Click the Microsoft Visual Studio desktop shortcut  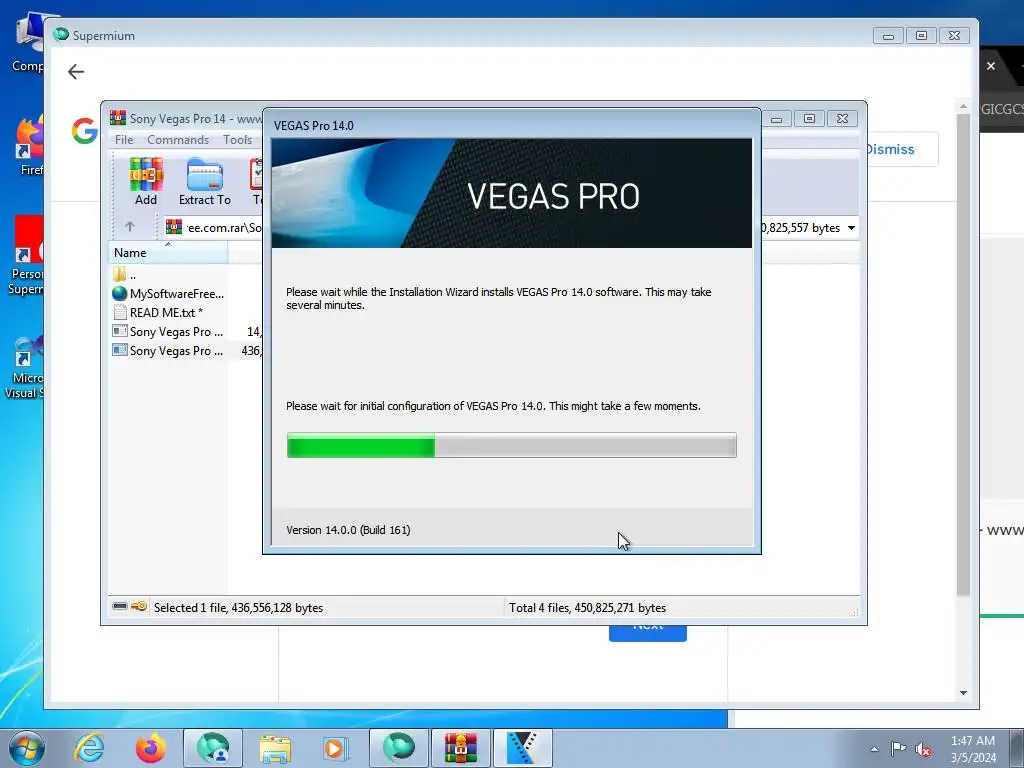[x=26, y=366]
